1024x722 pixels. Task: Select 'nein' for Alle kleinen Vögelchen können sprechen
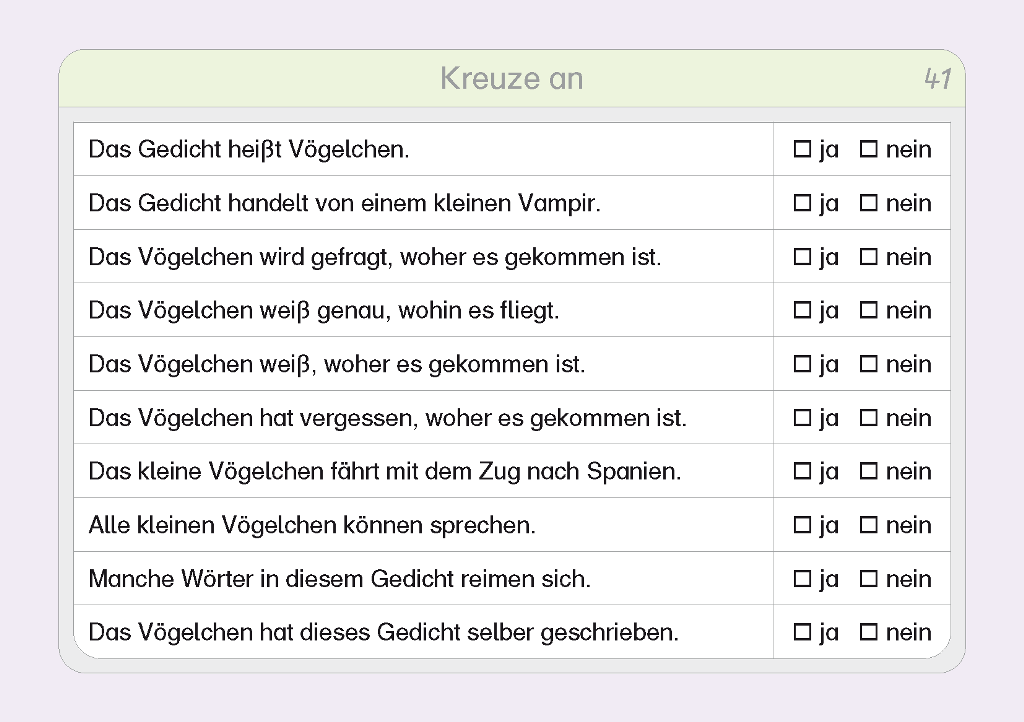(868, 526)
